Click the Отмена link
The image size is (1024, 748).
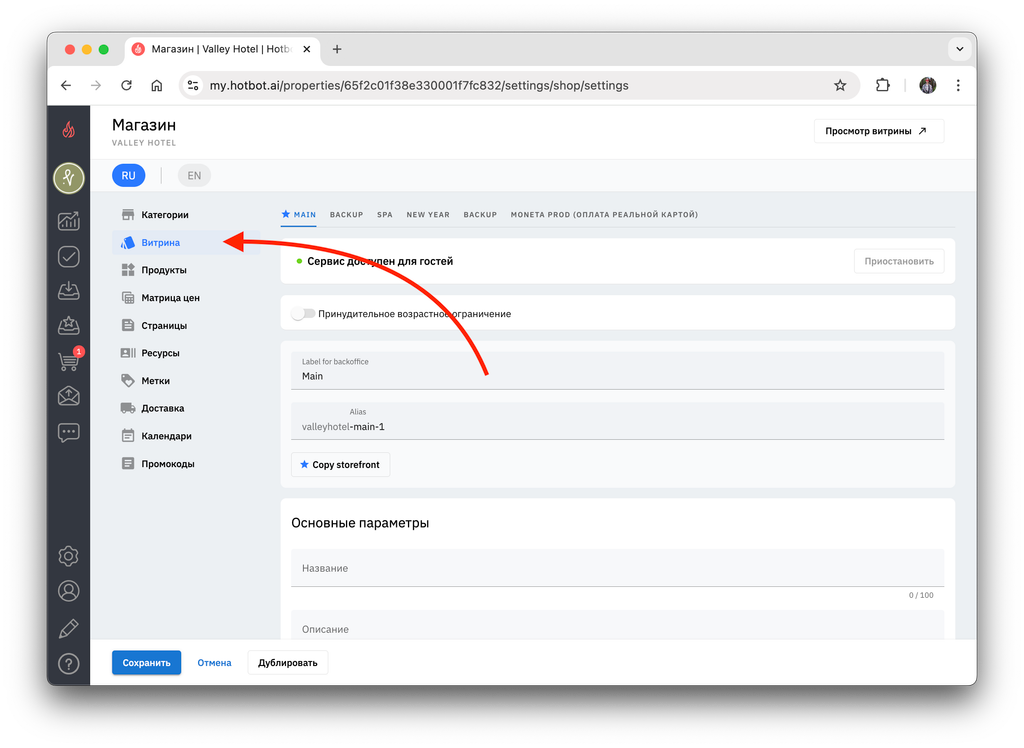[x=214, y=662]
